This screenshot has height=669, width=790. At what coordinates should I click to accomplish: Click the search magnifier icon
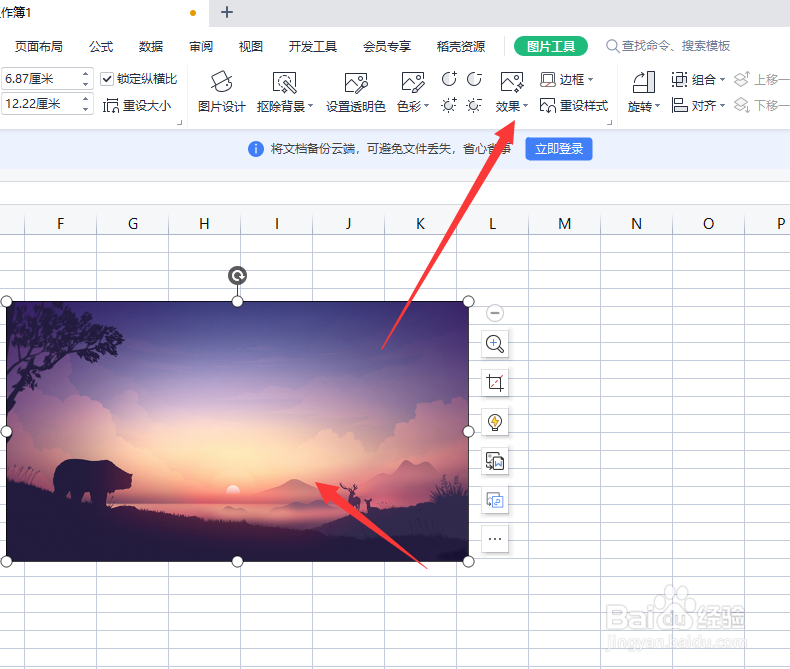(612, 46)
